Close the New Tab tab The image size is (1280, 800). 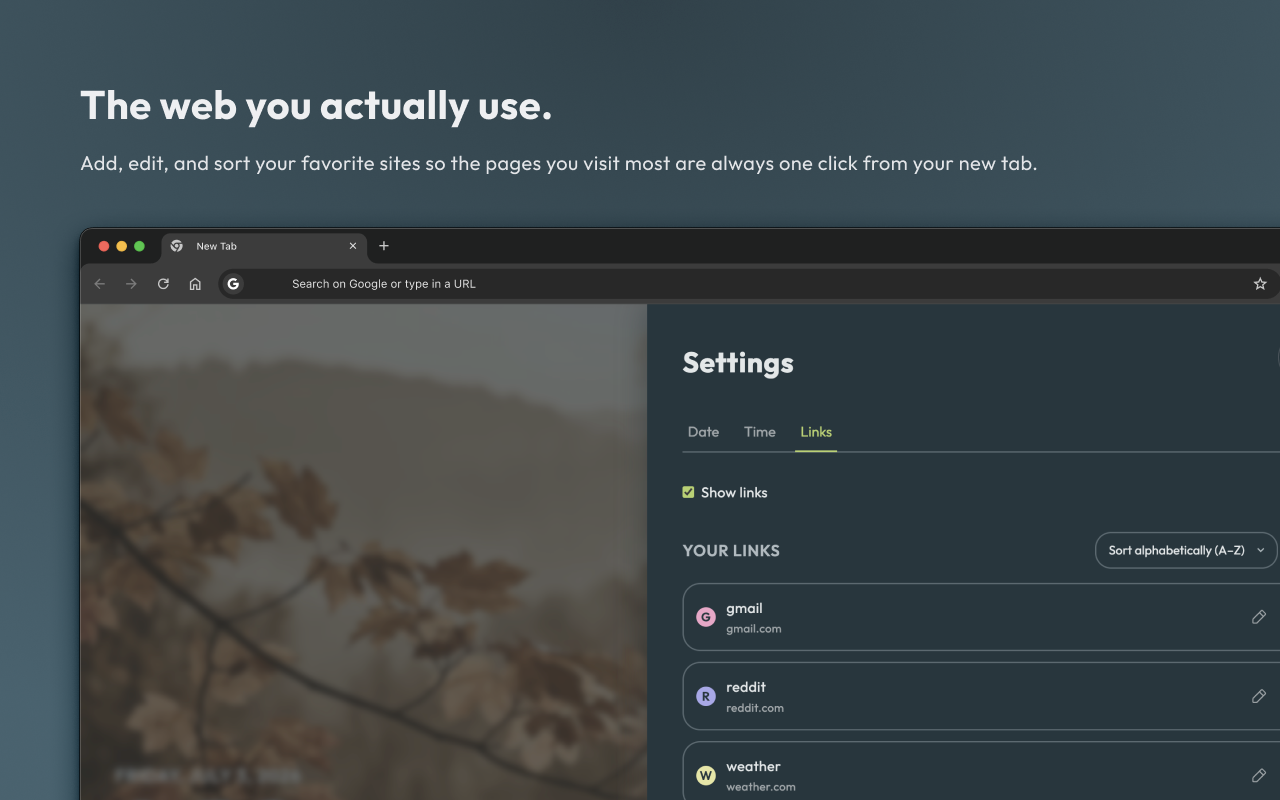pos(352,246)
